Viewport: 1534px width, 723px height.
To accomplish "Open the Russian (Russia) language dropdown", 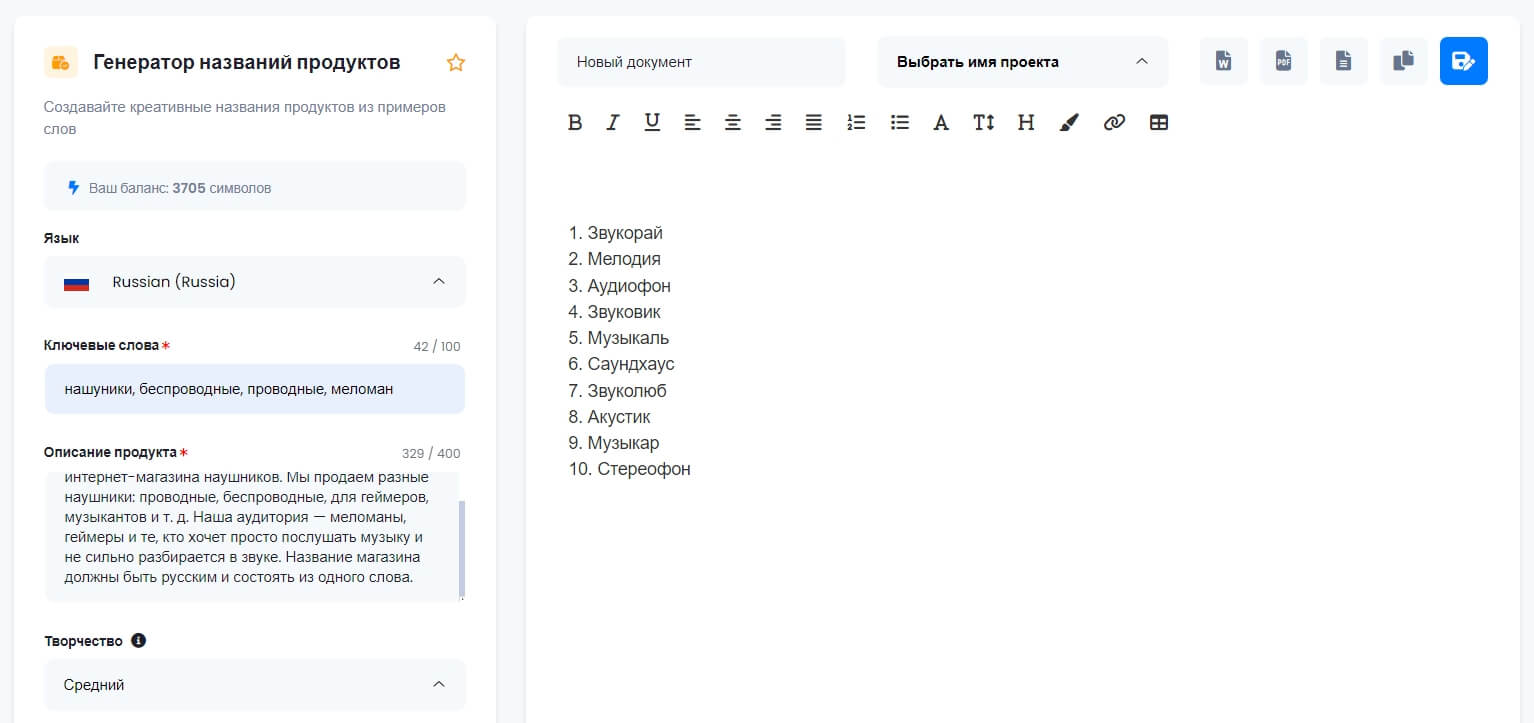I will click(255, 282).
